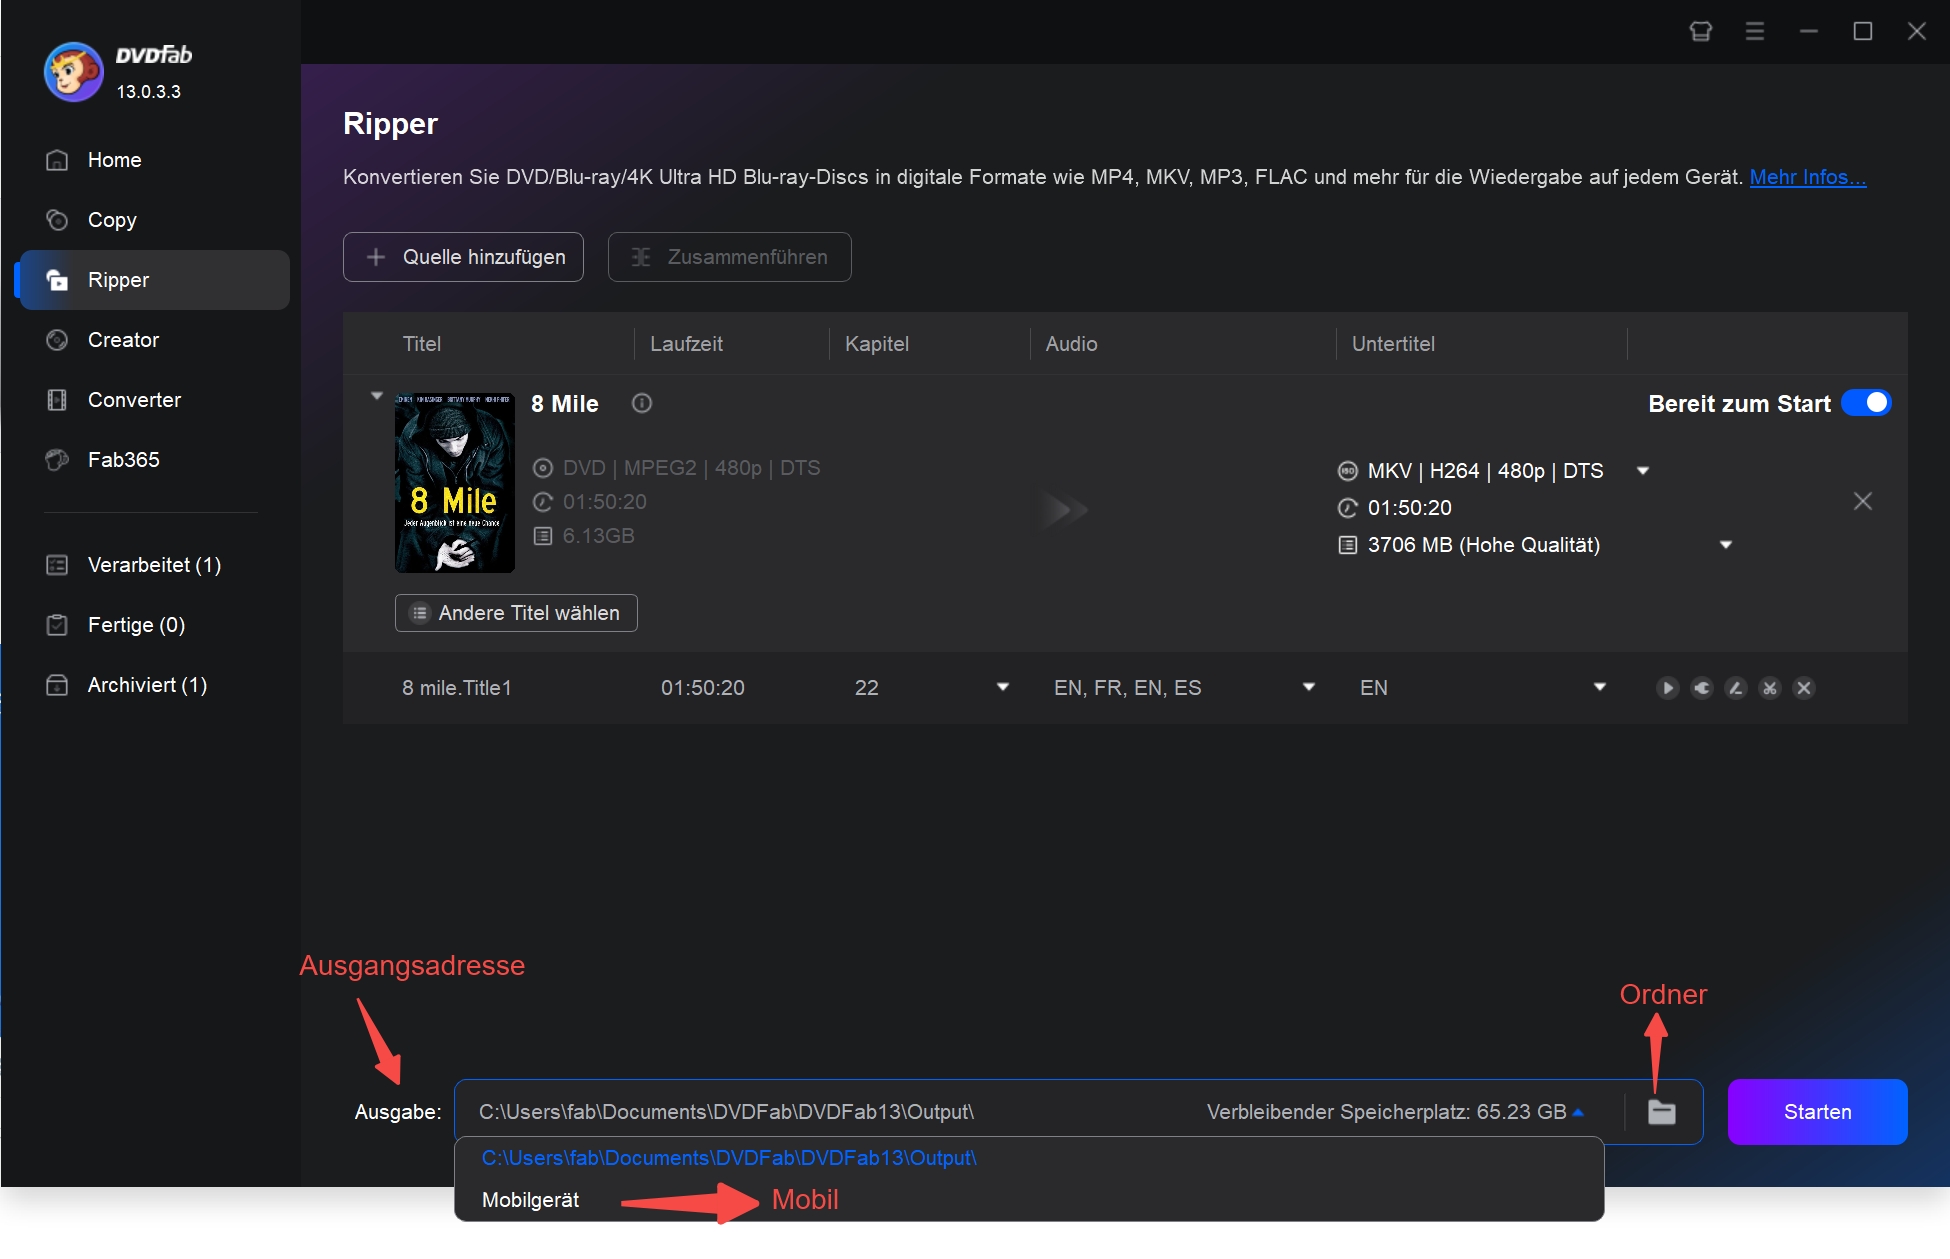Open advanced settings wrench icon for Title1

[x=1702, y=688]
